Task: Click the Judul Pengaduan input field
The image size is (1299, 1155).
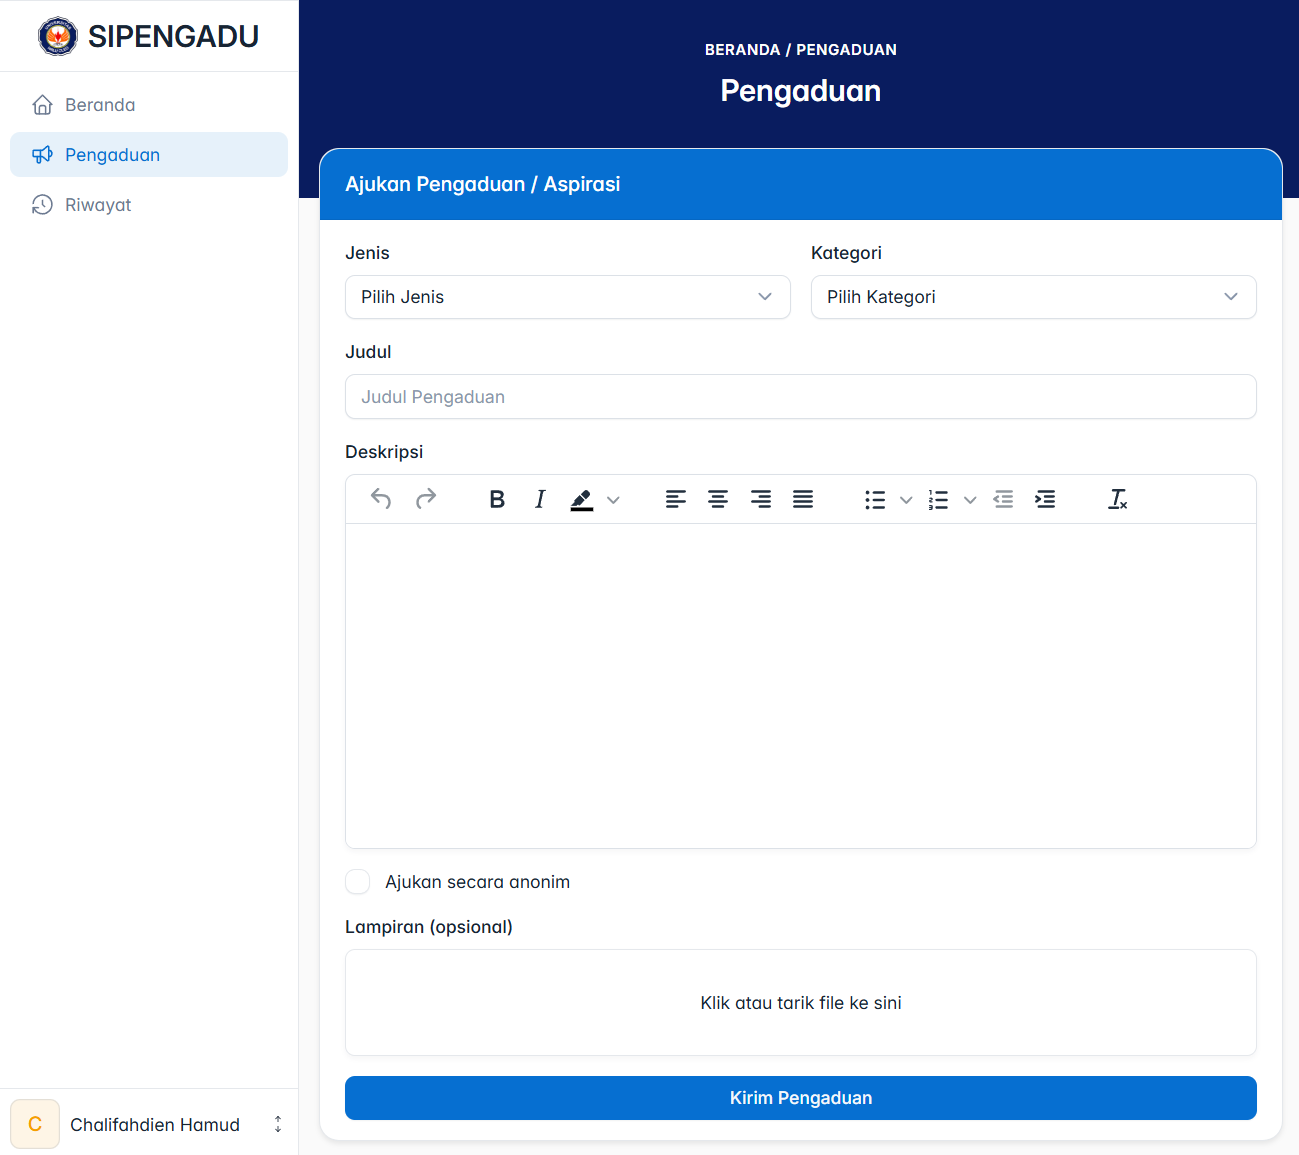Action: point(800,397)
